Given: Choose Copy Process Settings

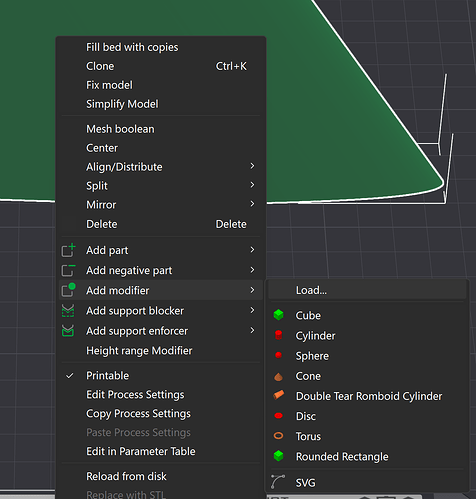Looking at the screenshot, I should [x=160, y=414].
